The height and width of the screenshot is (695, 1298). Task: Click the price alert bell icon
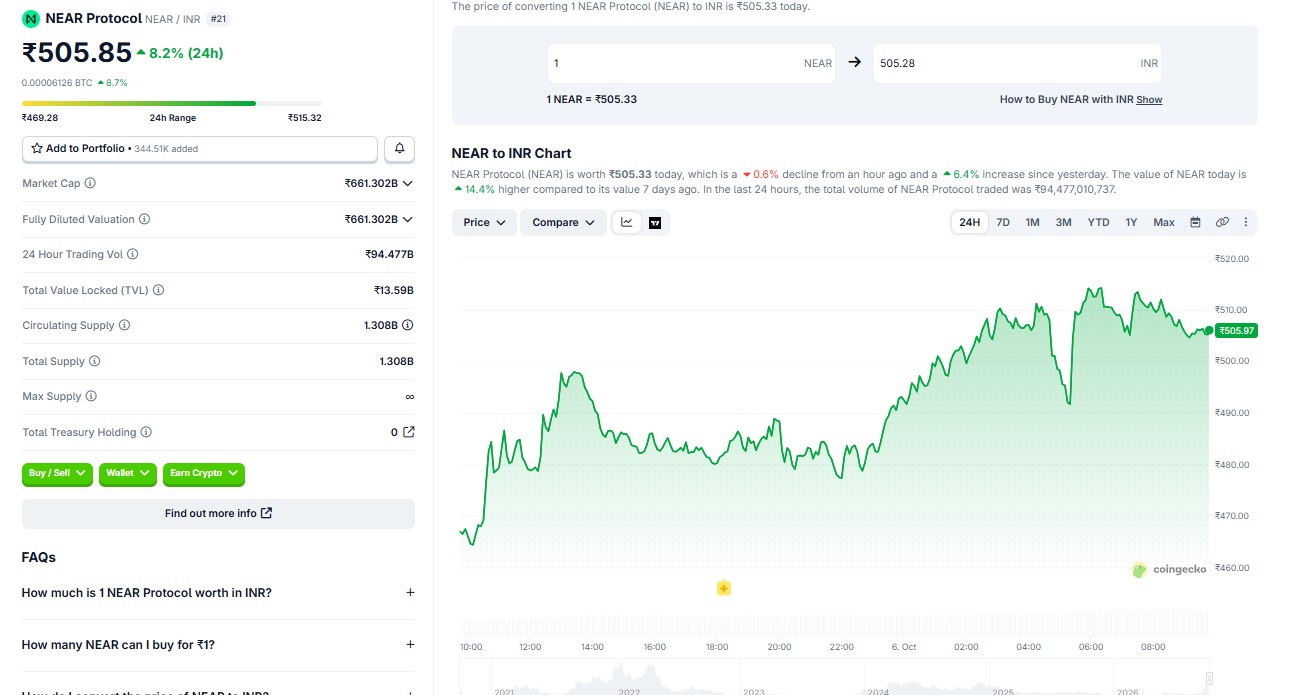pos(399,148)
